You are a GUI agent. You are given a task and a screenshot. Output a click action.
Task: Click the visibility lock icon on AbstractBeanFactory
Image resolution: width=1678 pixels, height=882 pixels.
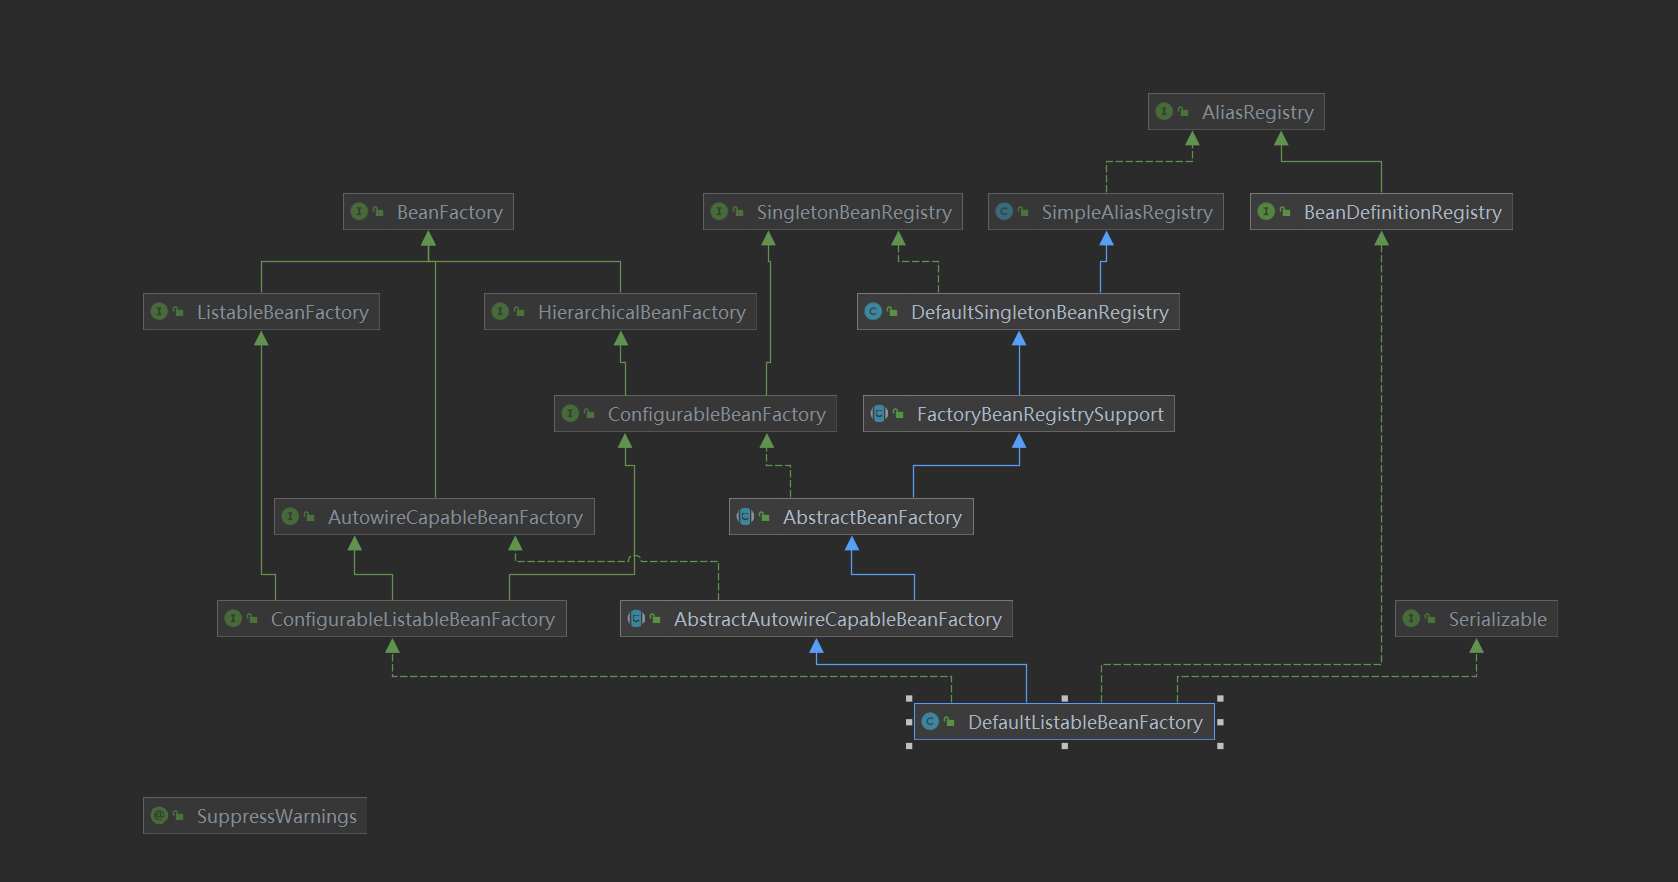coord(764,517)
